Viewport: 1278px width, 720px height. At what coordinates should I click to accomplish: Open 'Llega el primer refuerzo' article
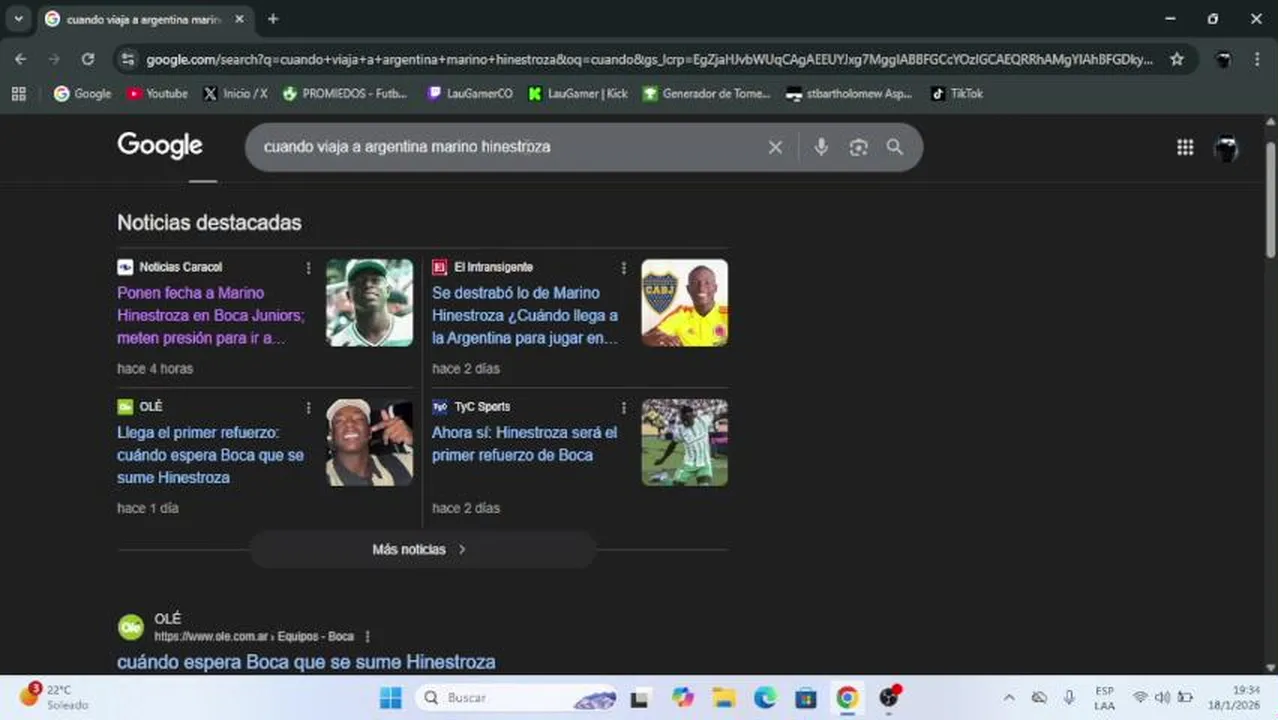pos(210,455)
